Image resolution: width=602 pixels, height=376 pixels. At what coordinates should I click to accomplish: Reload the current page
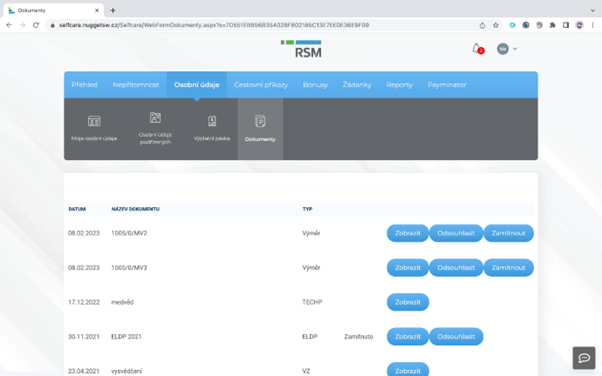pos(36,25)
